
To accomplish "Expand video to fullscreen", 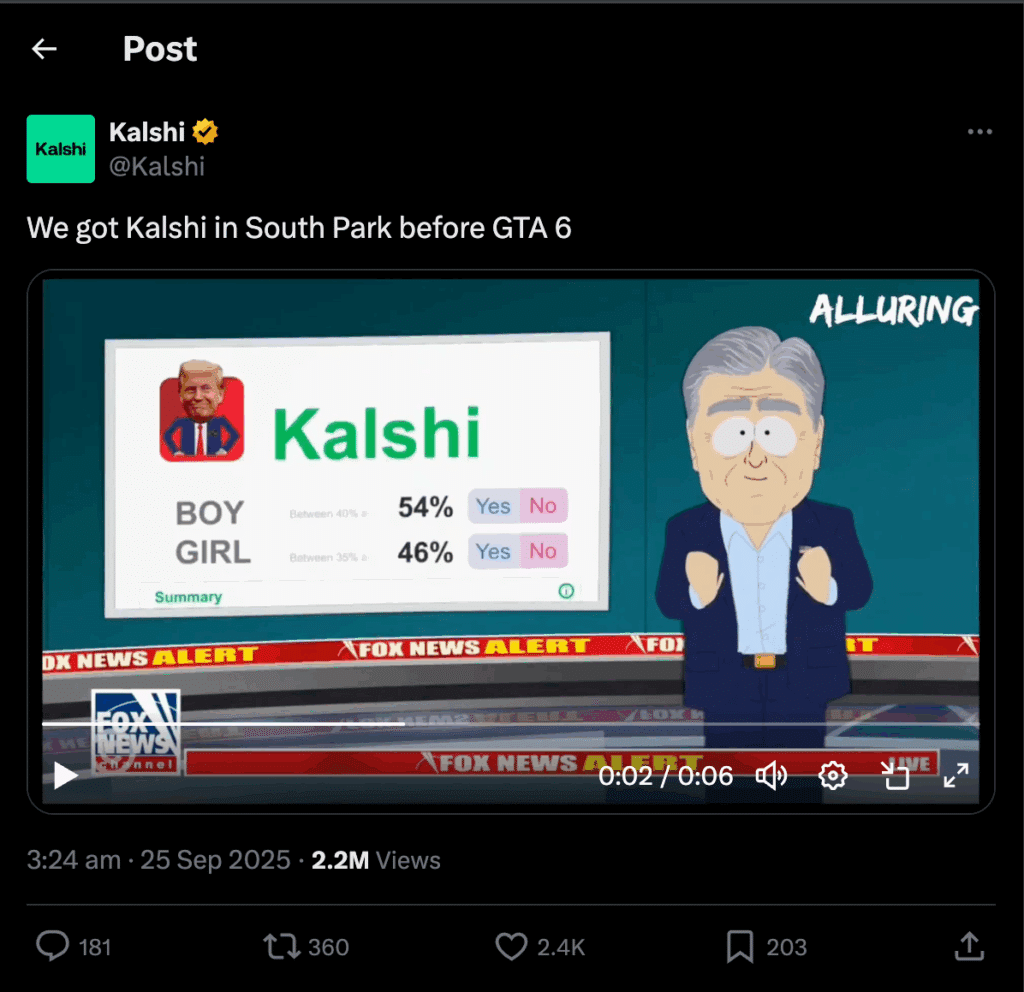I will pyautogui.click(x=956, y=776).
